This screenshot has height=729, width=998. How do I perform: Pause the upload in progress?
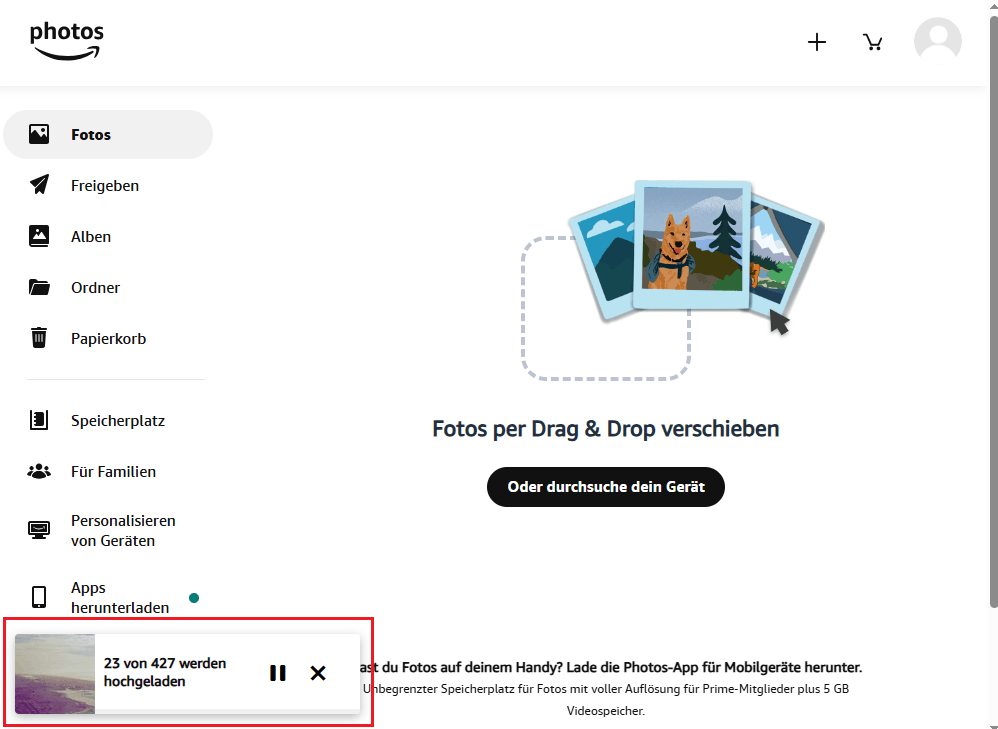[278, 673]
